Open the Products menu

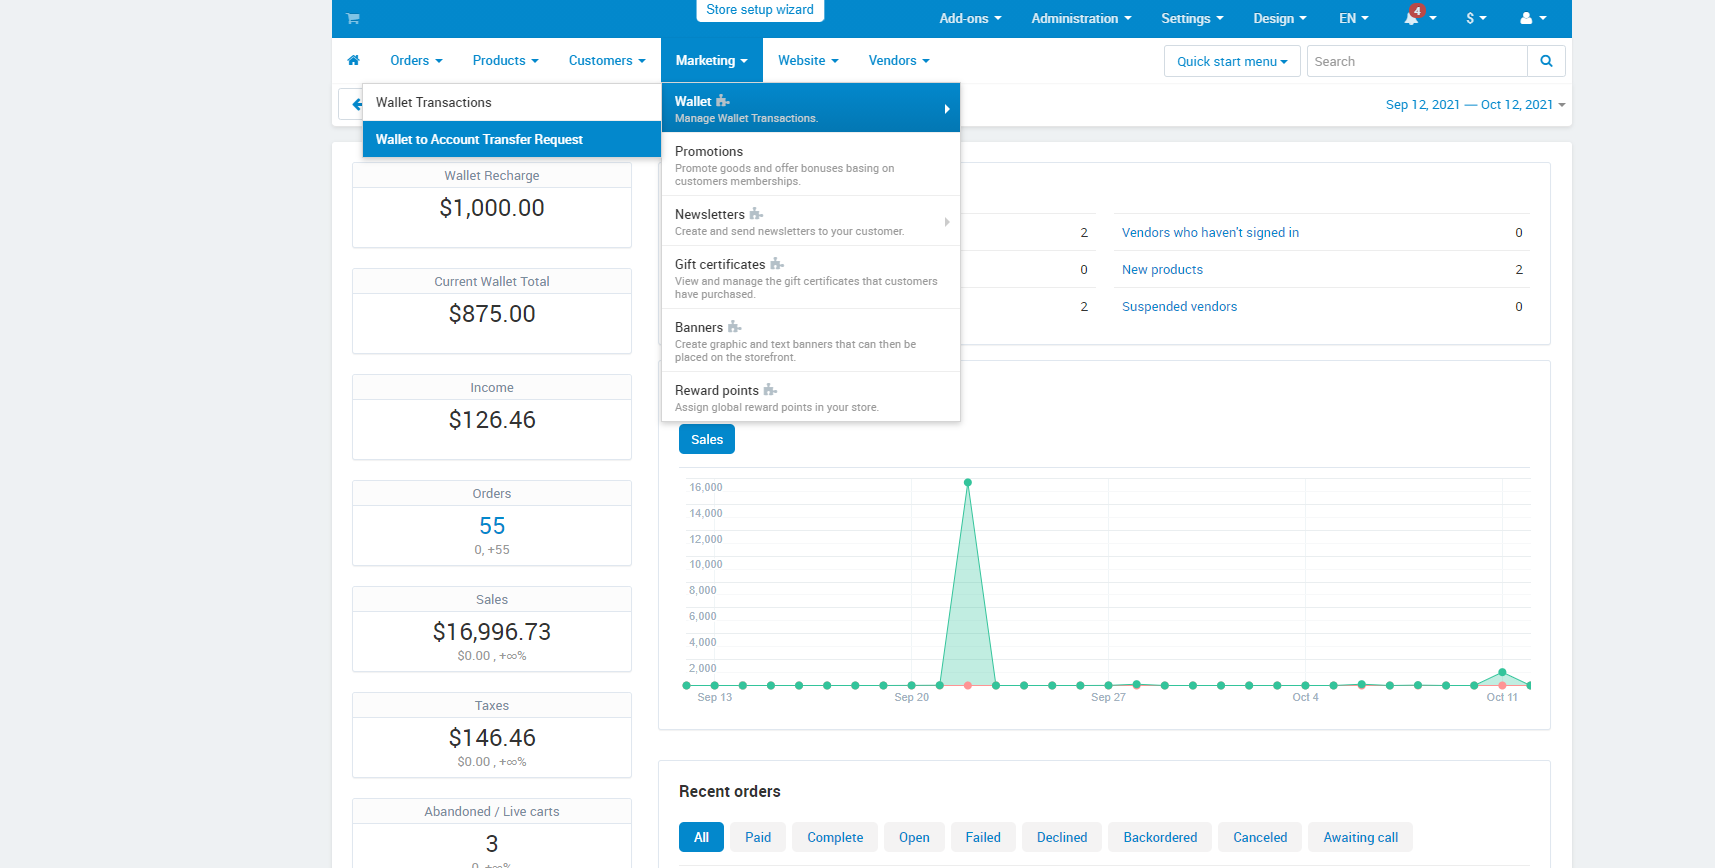click(505, 60)
